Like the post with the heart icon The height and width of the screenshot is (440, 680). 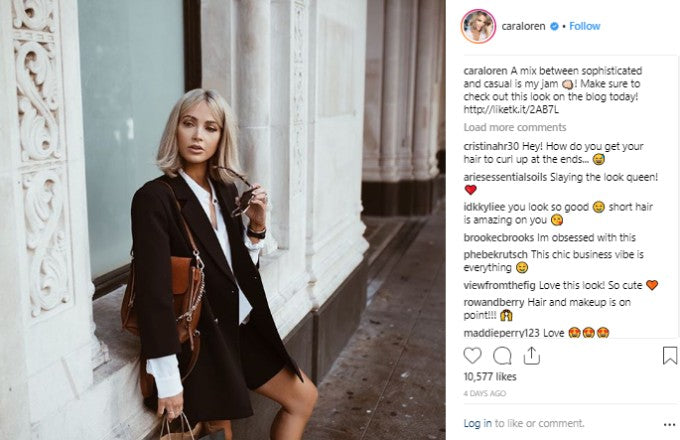click(472, 355)
